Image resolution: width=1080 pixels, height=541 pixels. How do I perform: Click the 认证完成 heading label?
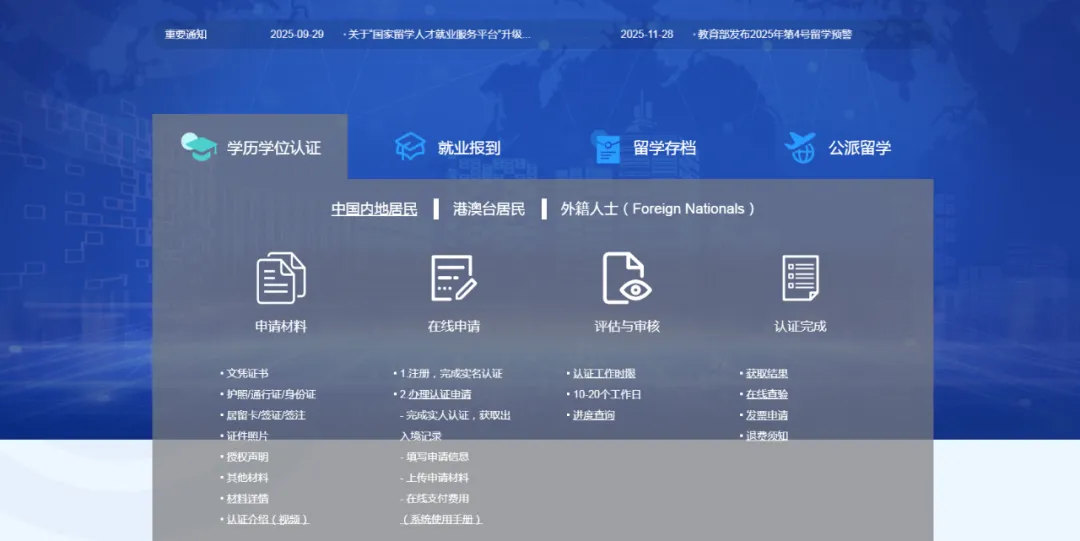tap(800, 326)
